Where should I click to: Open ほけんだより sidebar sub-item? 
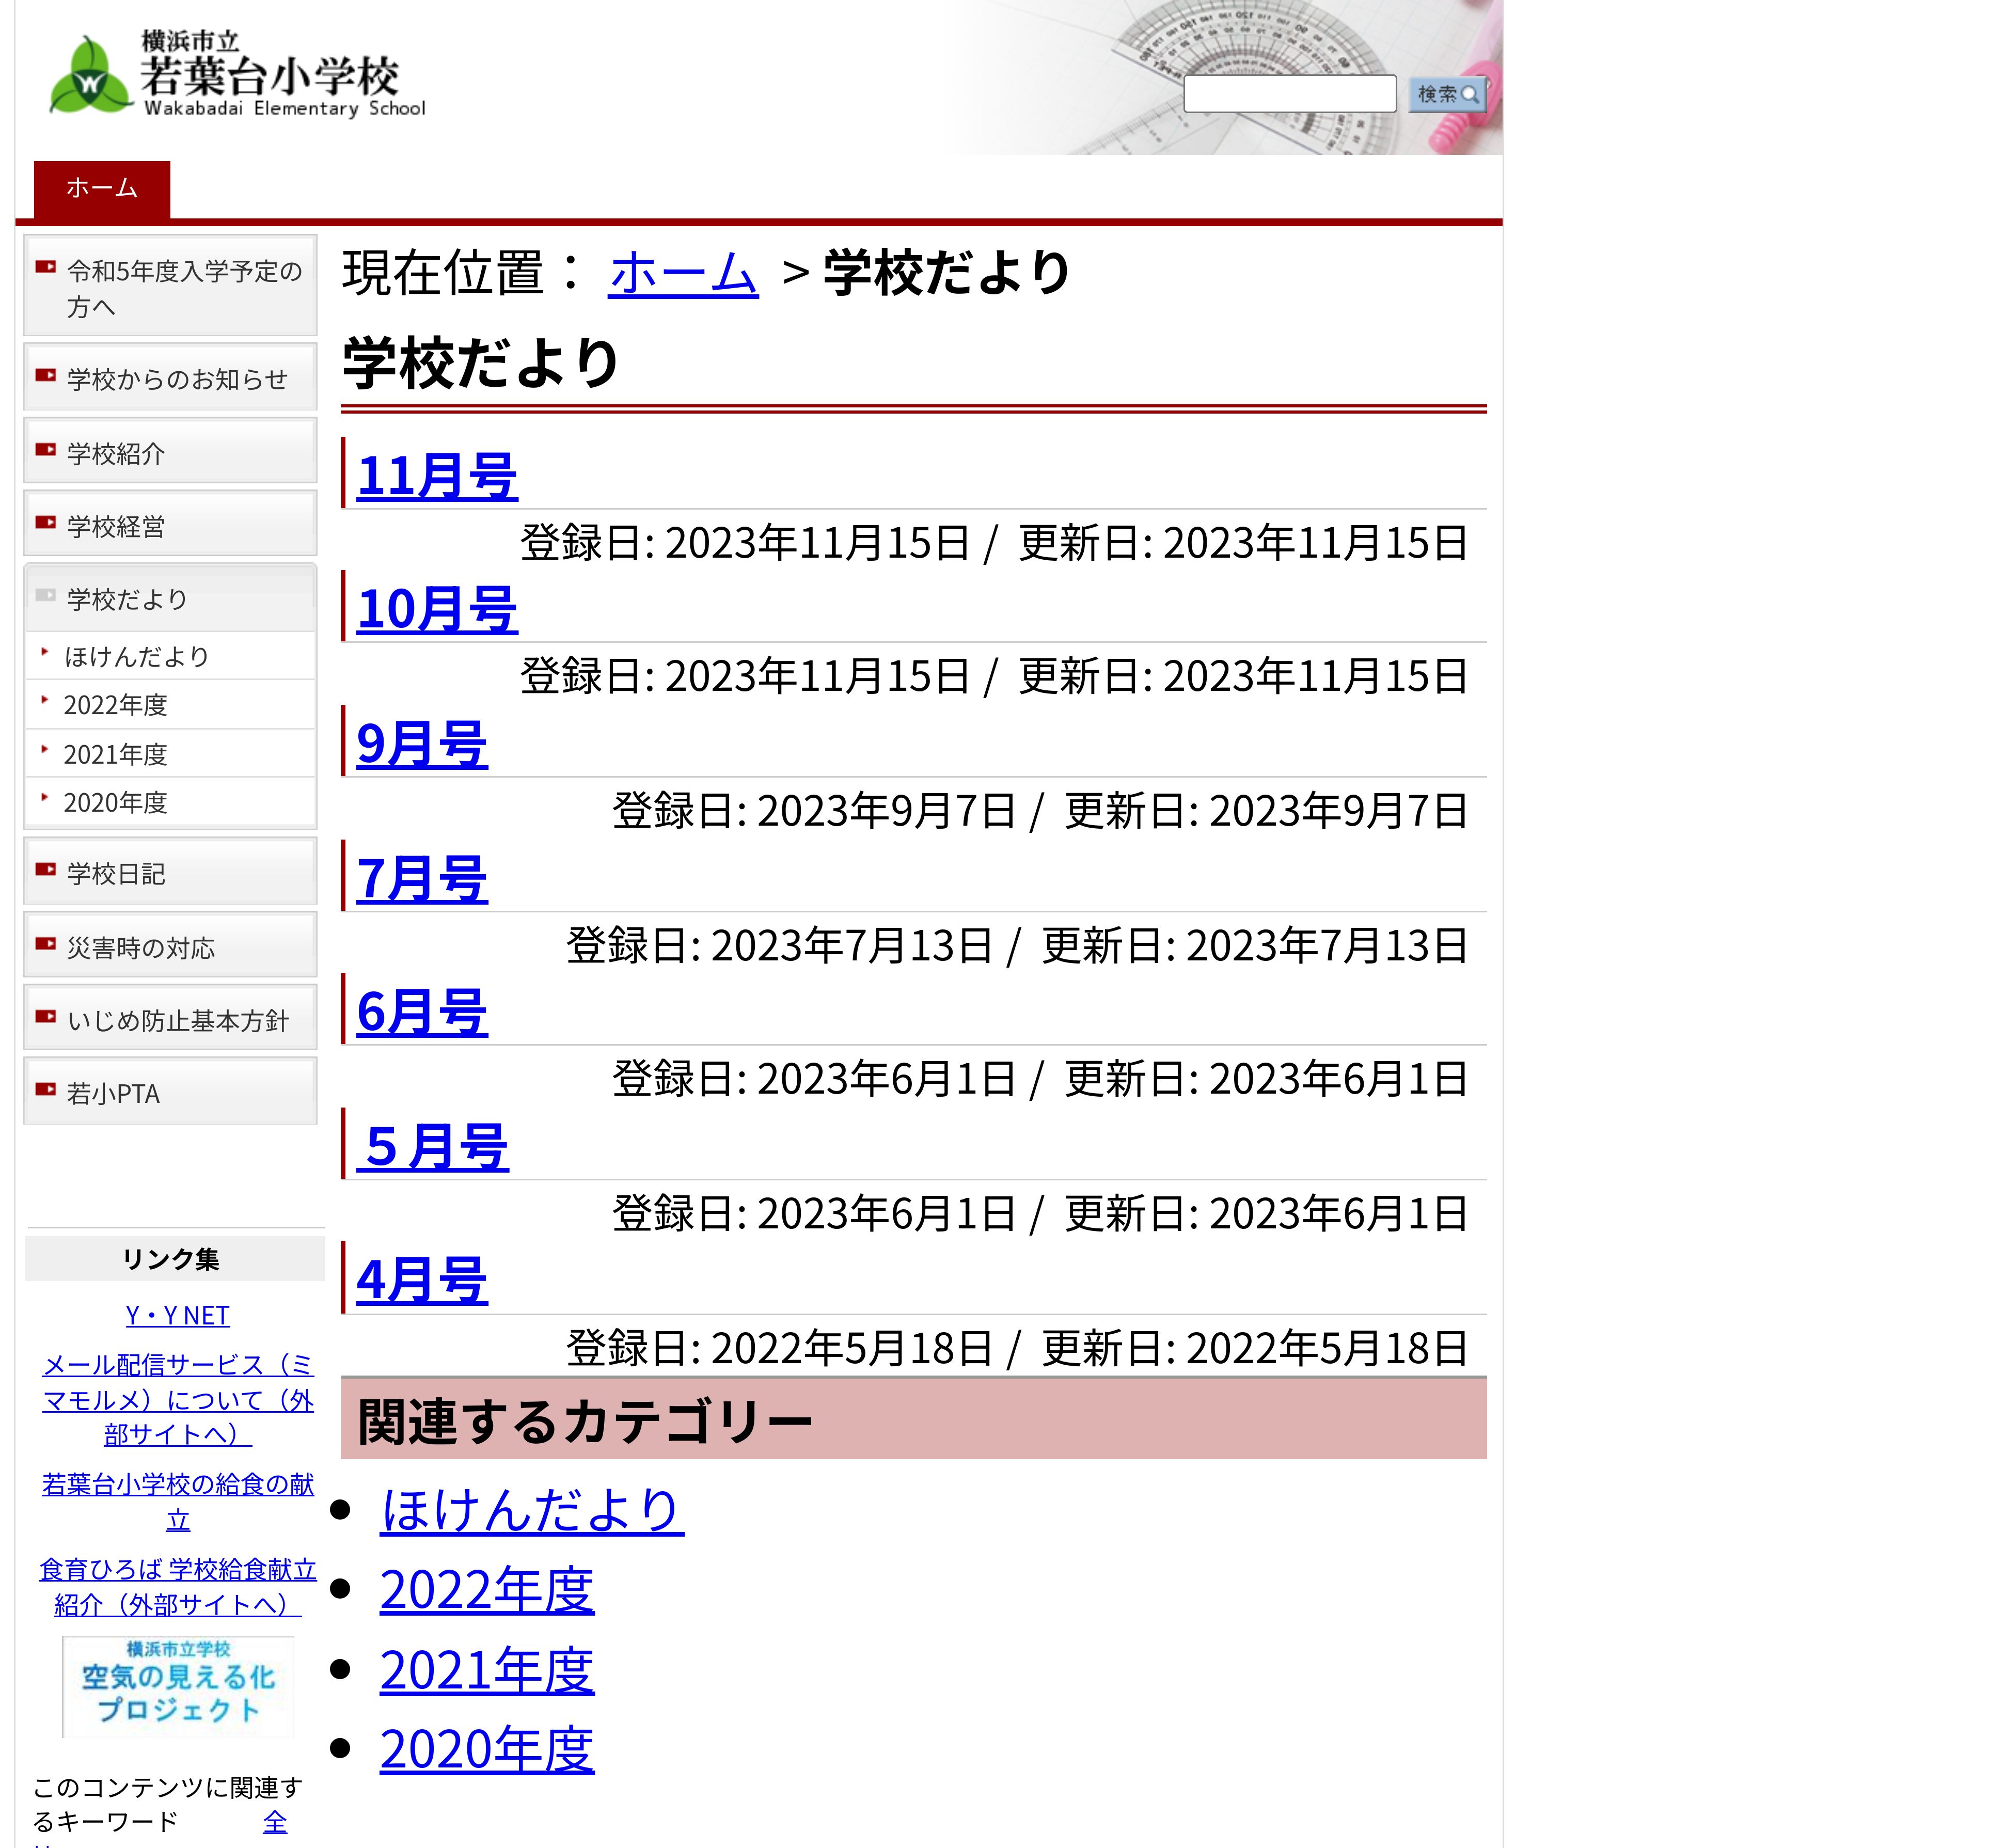136,656
